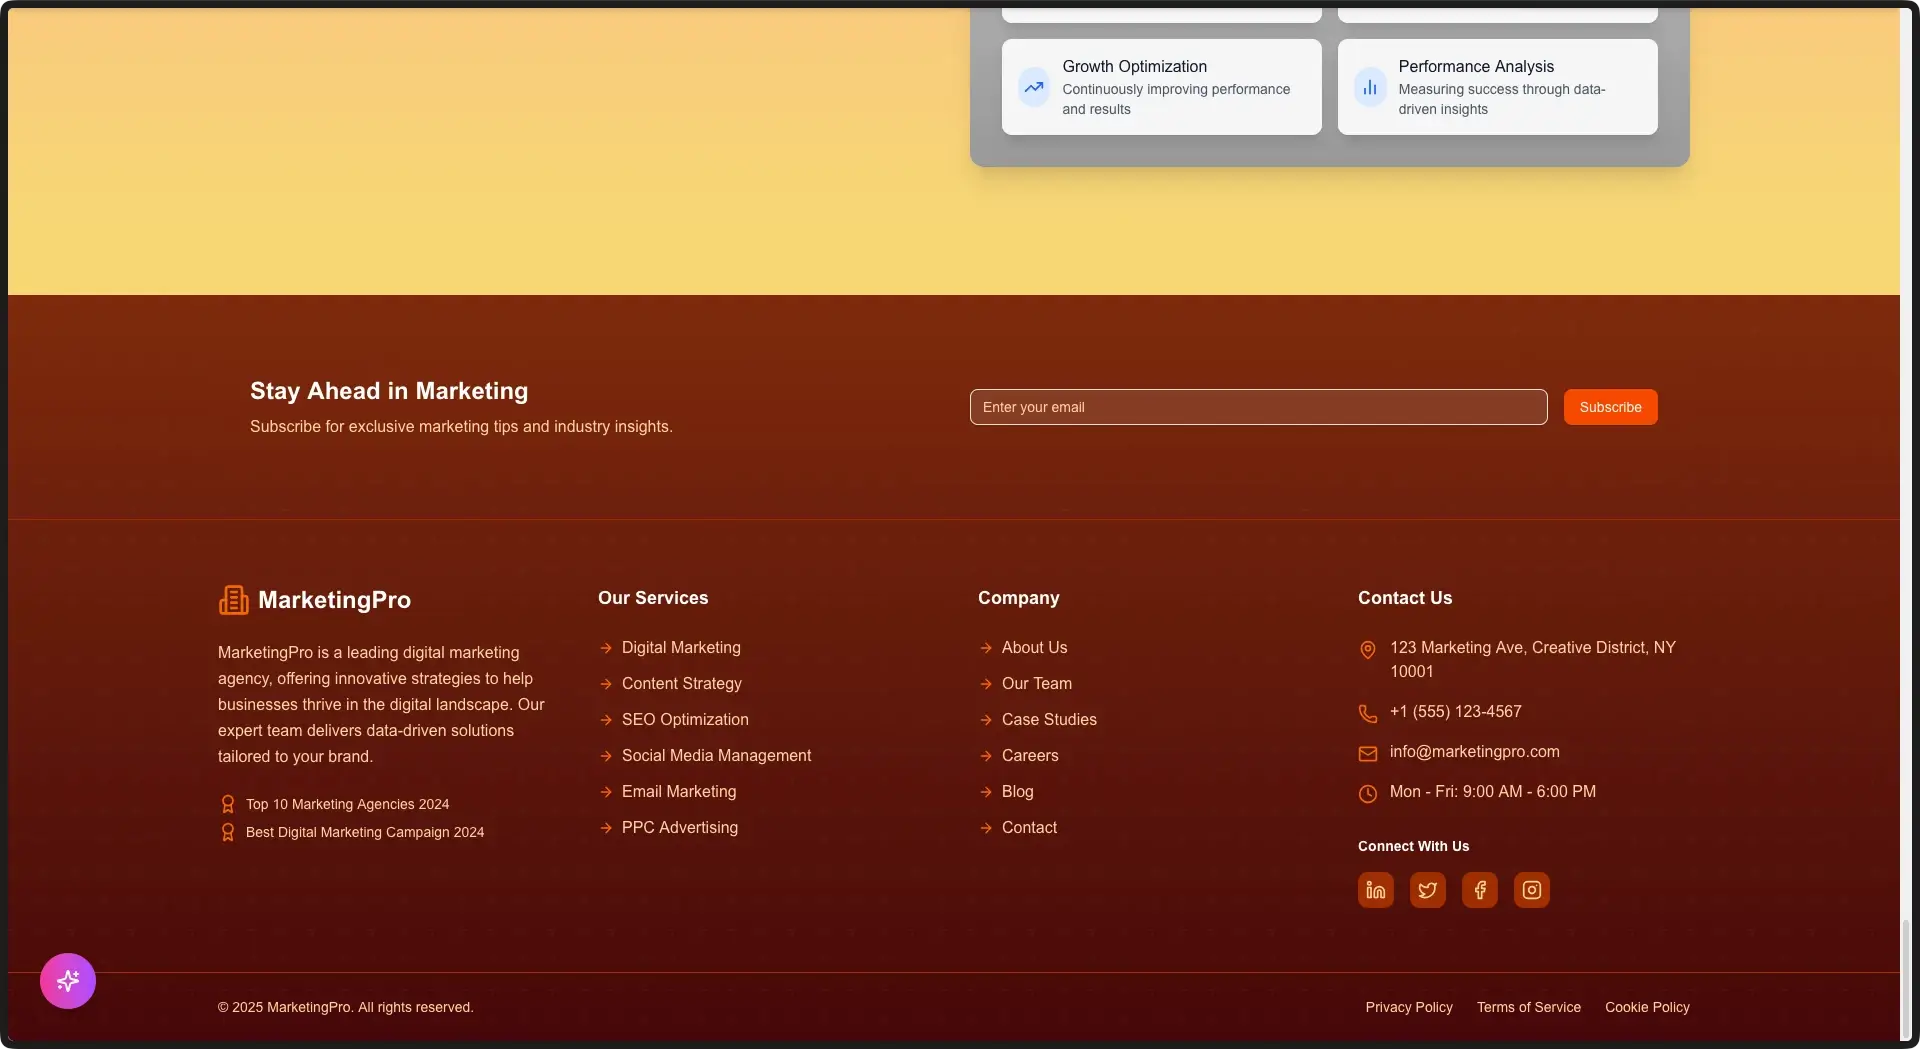1920x1049 pixels.
Task: Open the Content Strategy link
Action: click(x=682, y=684)
